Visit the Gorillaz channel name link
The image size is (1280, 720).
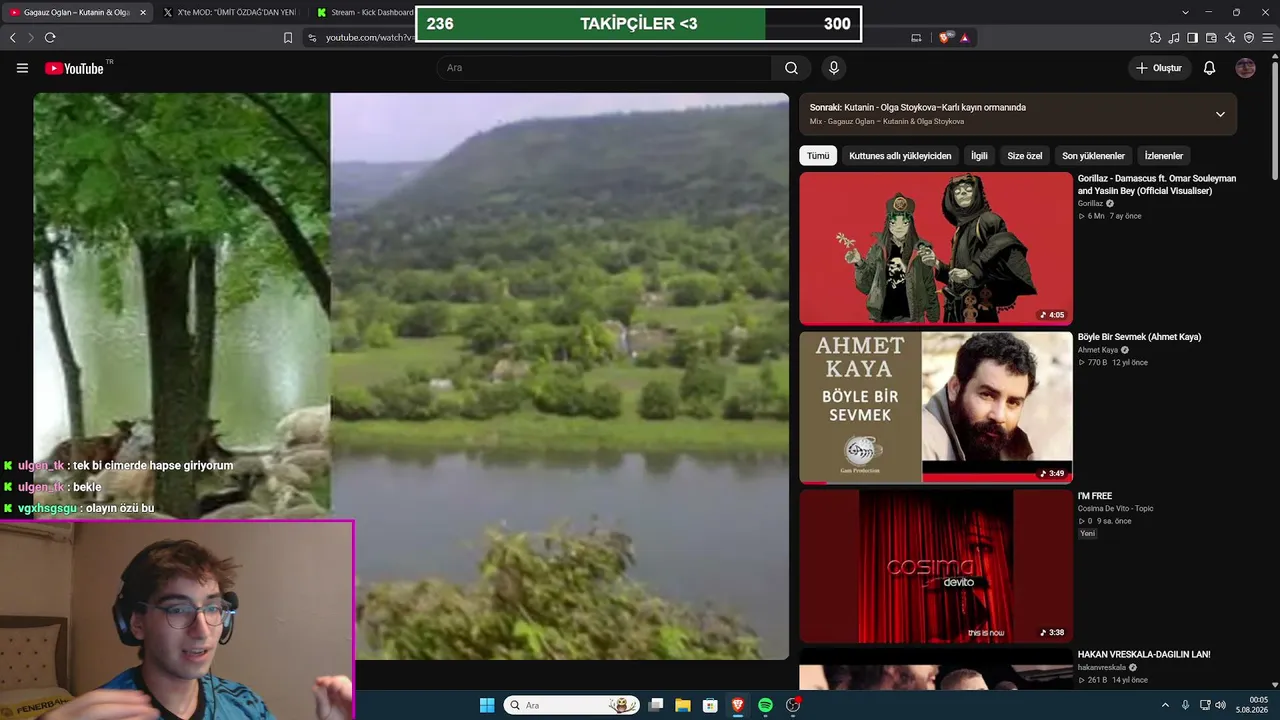(1090, 203)
